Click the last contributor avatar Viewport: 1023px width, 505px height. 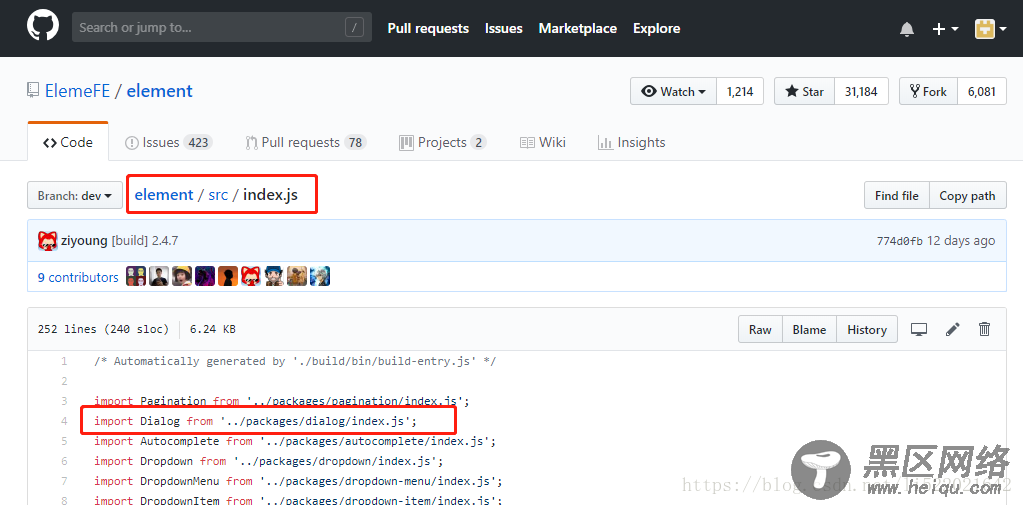320,277
